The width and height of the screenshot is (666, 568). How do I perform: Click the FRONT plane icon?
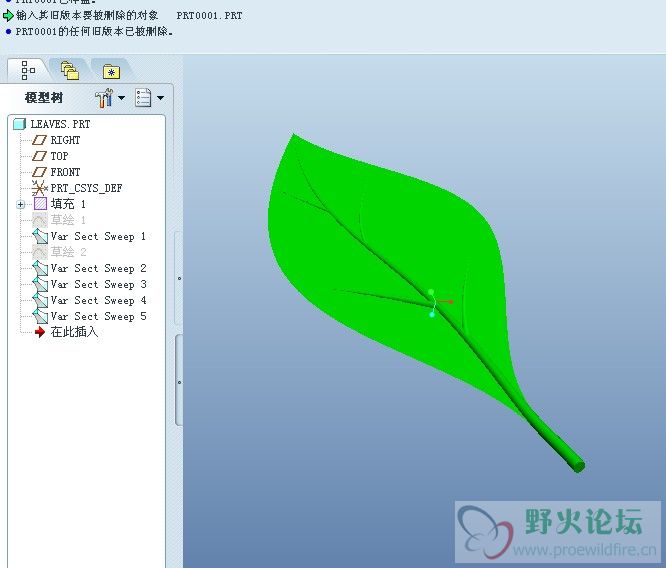point(40,172)
